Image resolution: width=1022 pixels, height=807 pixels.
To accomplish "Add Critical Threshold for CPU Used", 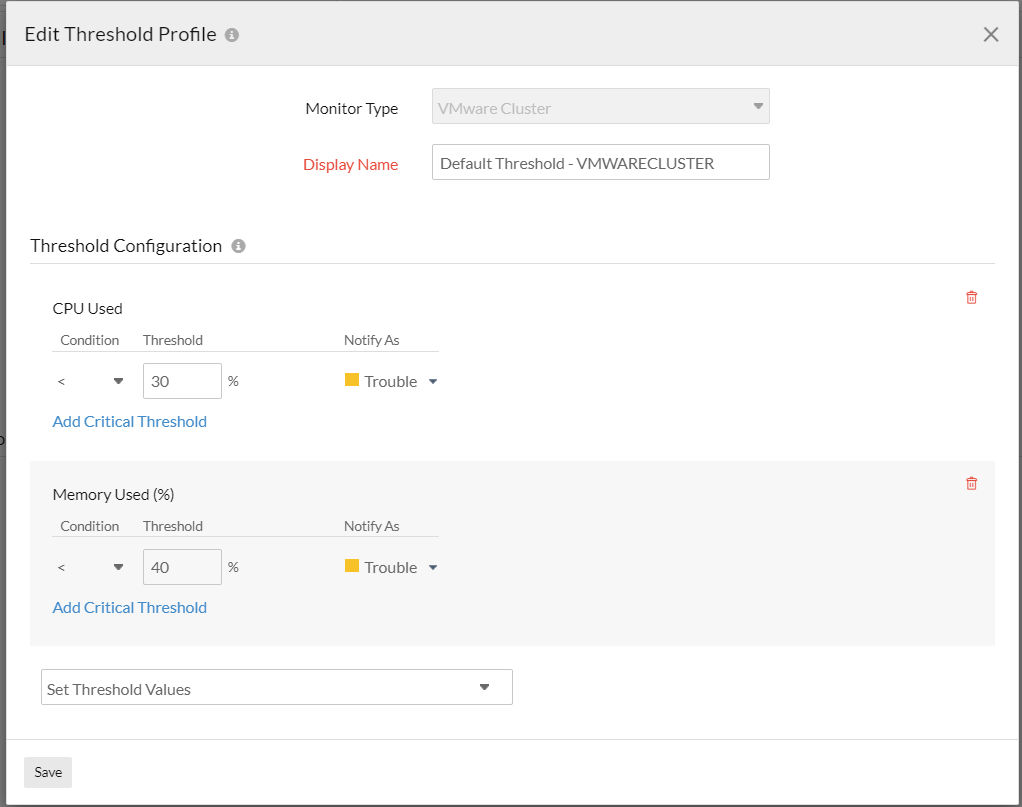I will 129,421.
